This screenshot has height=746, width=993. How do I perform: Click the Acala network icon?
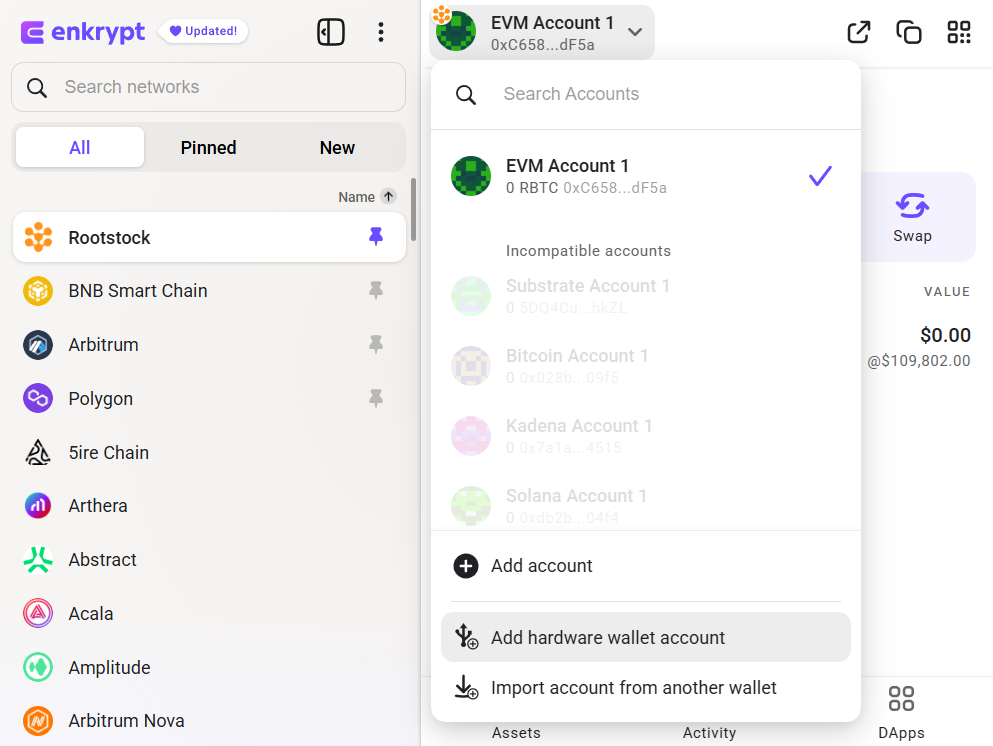[x=38, y=614]
